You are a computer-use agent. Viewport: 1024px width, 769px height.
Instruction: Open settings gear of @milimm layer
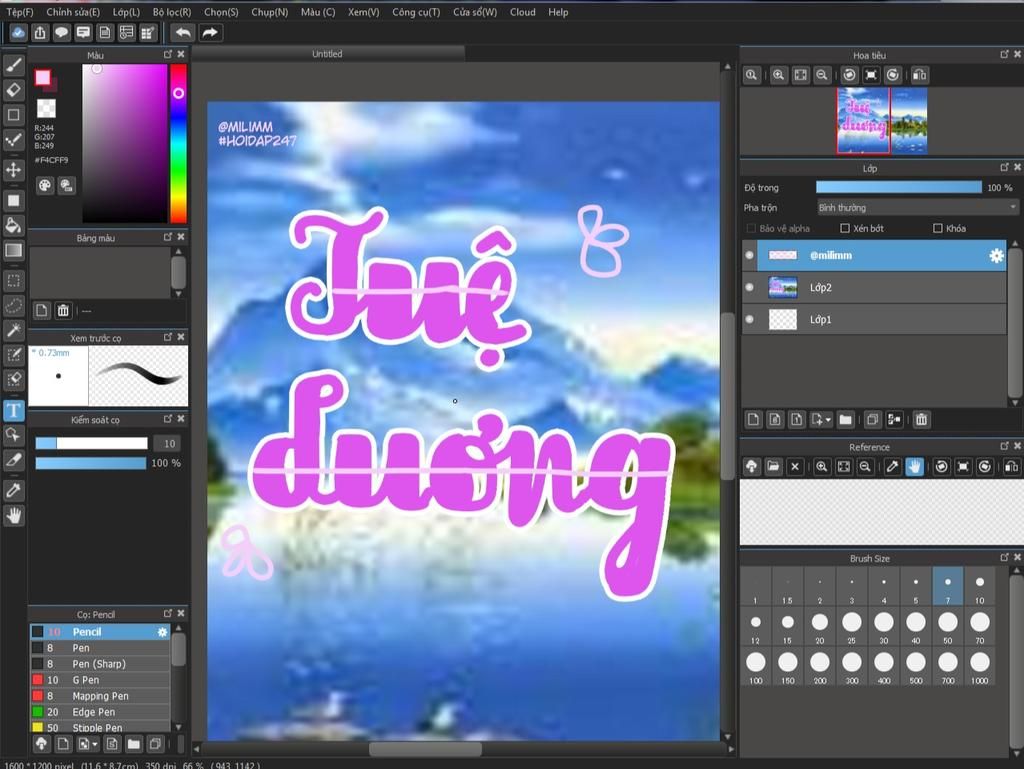tap(996, 256)
